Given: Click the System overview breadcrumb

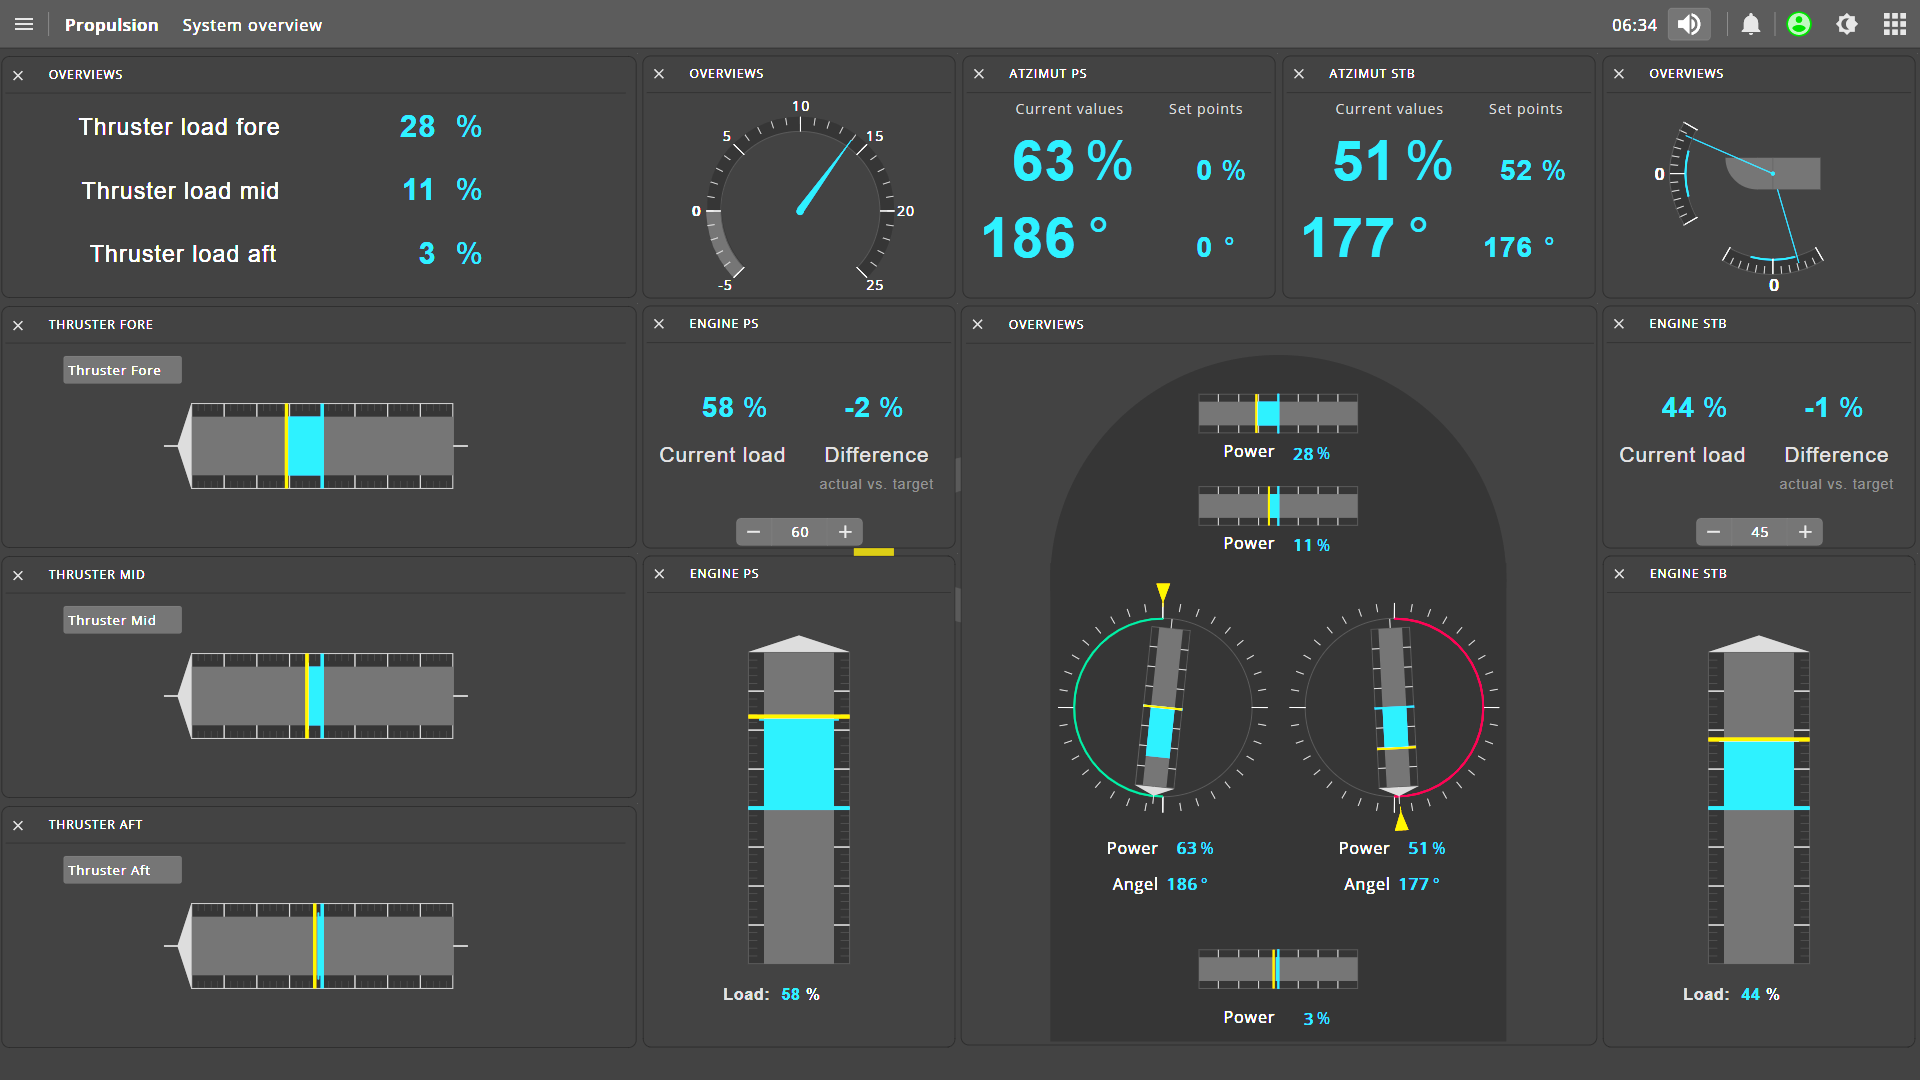Looking at the screenshot, I should [x=252, y=25].
